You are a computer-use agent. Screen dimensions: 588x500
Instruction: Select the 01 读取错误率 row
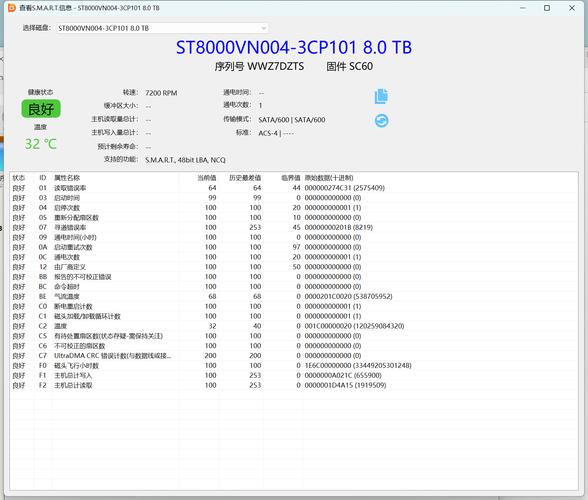pos(294,188)
